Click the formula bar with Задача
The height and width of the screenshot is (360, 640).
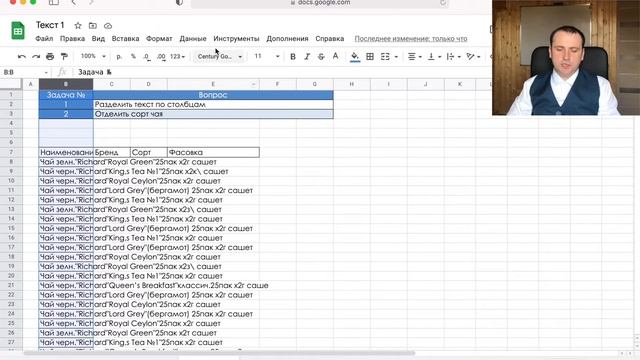point(282,72)
